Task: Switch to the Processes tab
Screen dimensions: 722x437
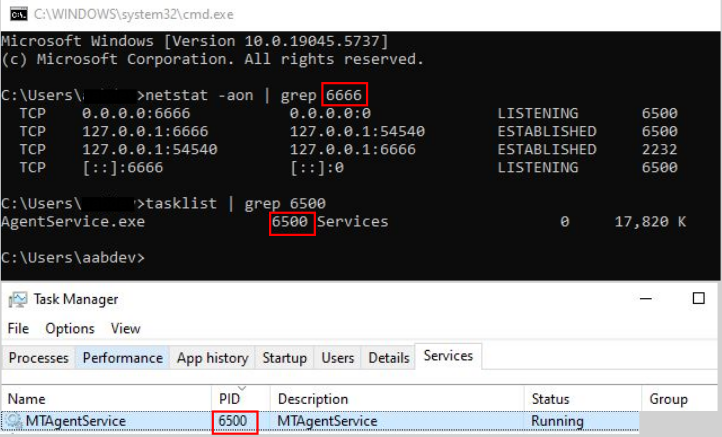Action: pos(39,357)
